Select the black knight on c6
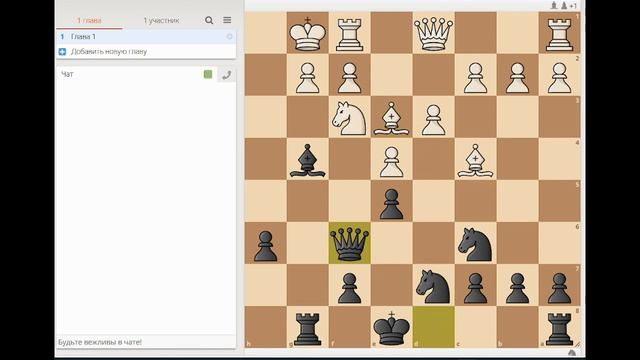 [x=476, y=243]
